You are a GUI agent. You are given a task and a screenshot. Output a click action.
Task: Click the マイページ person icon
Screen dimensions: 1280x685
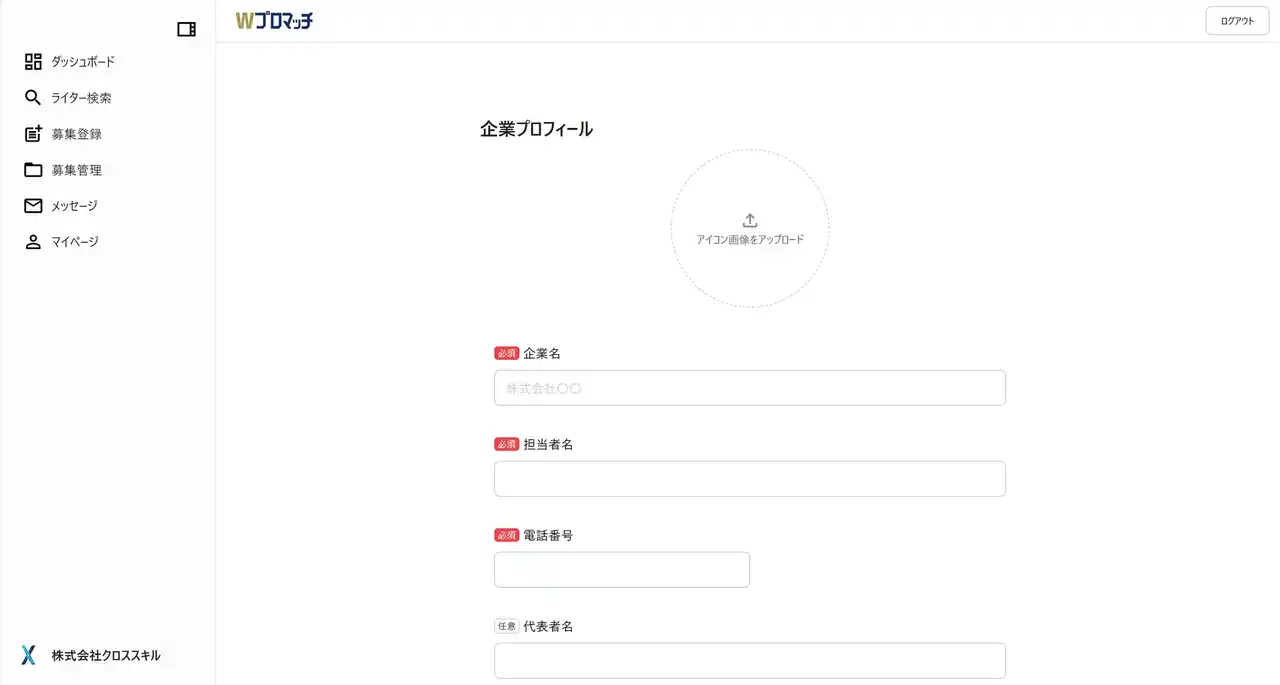click(x=33, y=242)
